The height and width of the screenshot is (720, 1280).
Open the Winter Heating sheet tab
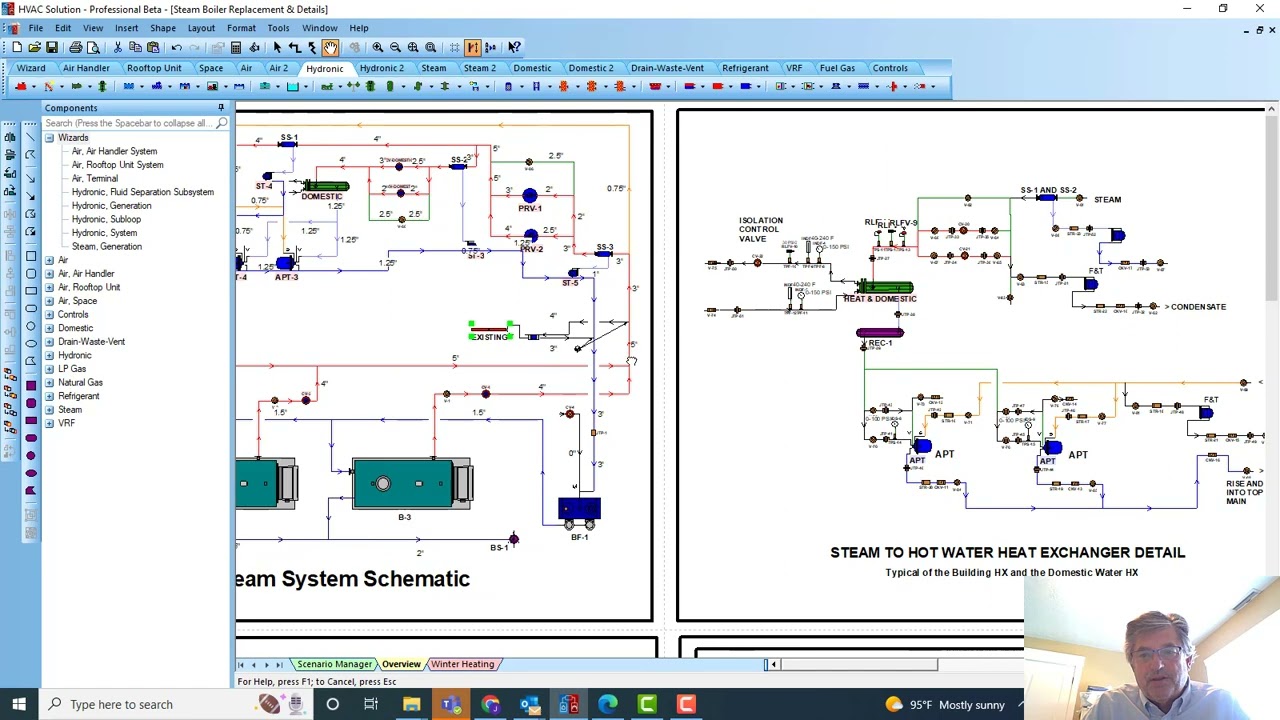tap(462, 664)
